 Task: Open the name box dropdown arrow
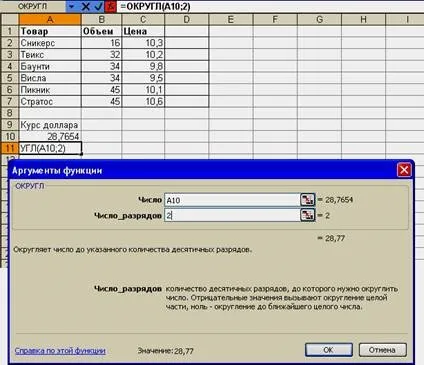pos(71,6)
